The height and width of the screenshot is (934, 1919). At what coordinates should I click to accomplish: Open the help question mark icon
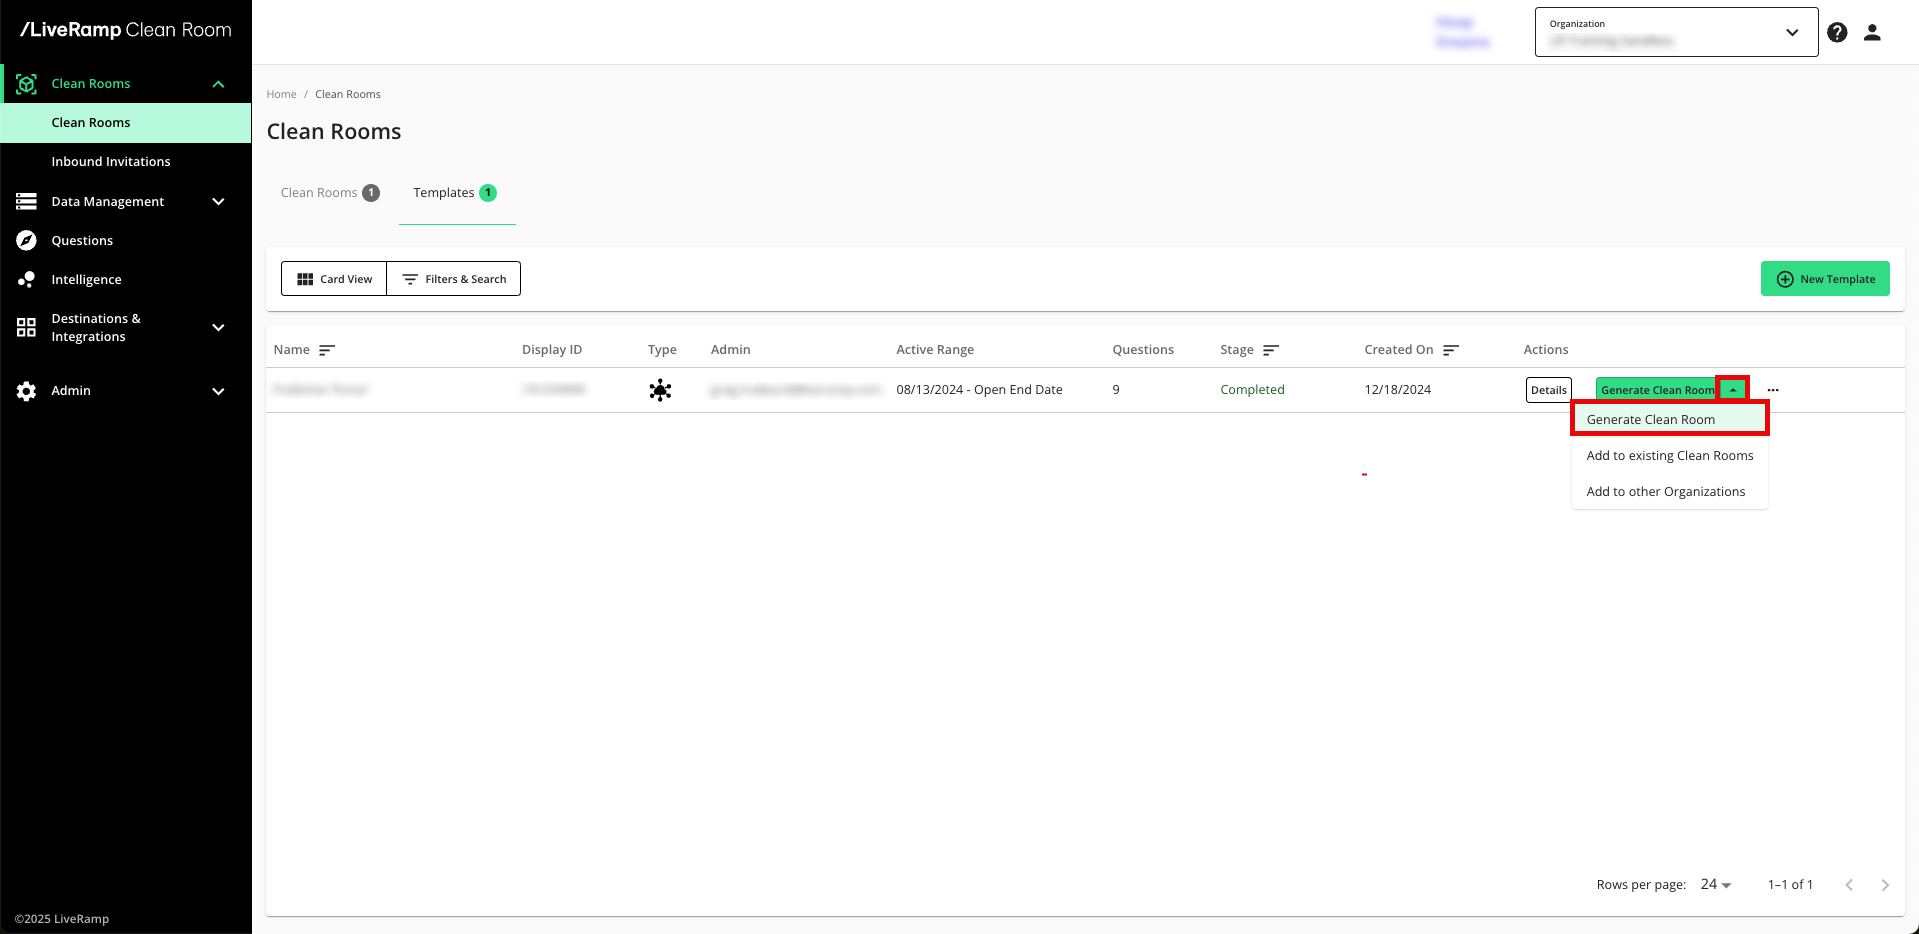[x=1837, y=33]
